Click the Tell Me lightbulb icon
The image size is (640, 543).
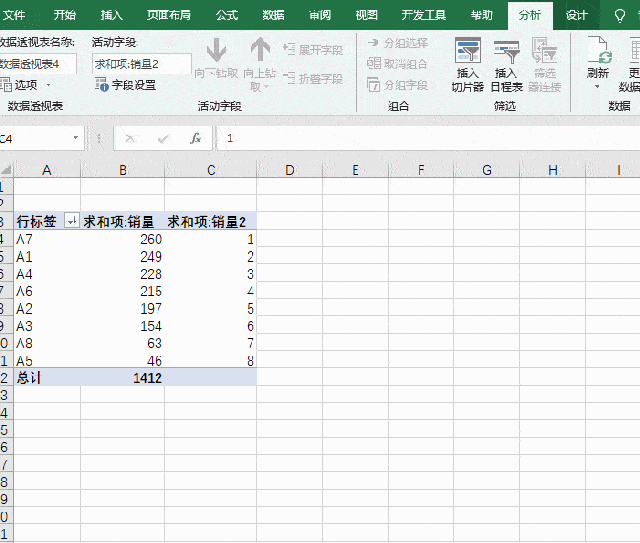point(620,16)
